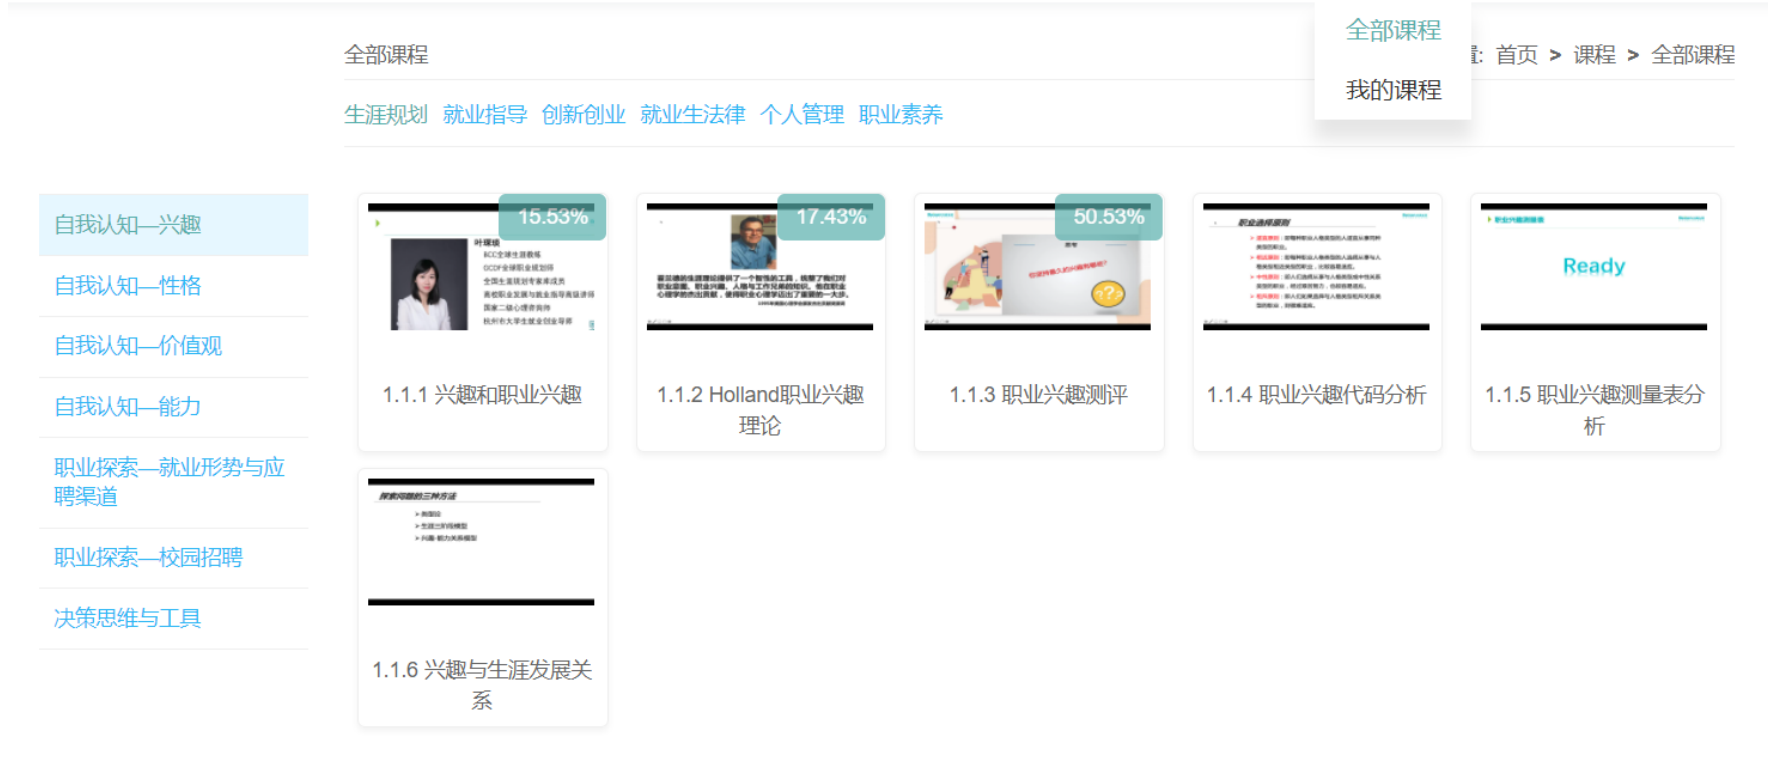Open thumbnail of 1.1.3 职业兴趣测评

1038,267
